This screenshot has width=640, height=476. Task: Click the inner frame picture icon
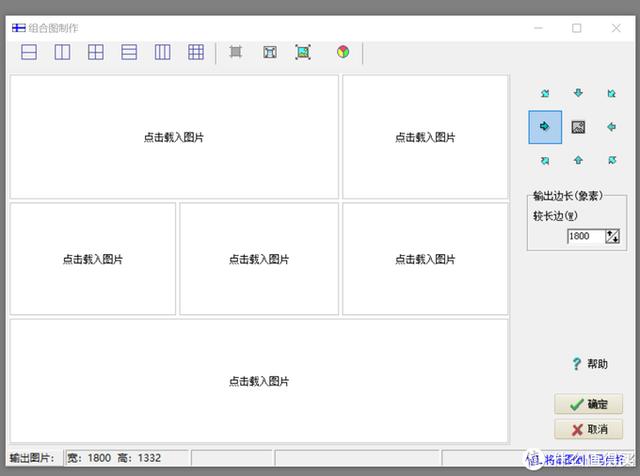tap(270, 52)
